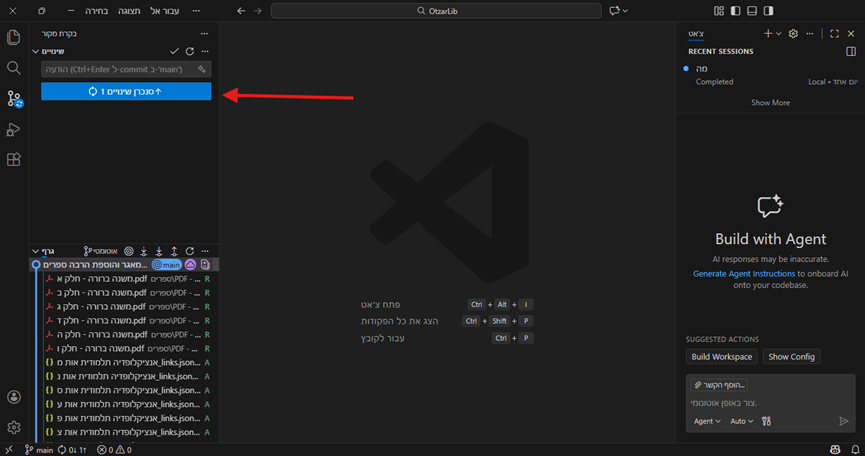Open the Agent mode dropdown in chat
865x456 pixels.
[x=707, y=421]
